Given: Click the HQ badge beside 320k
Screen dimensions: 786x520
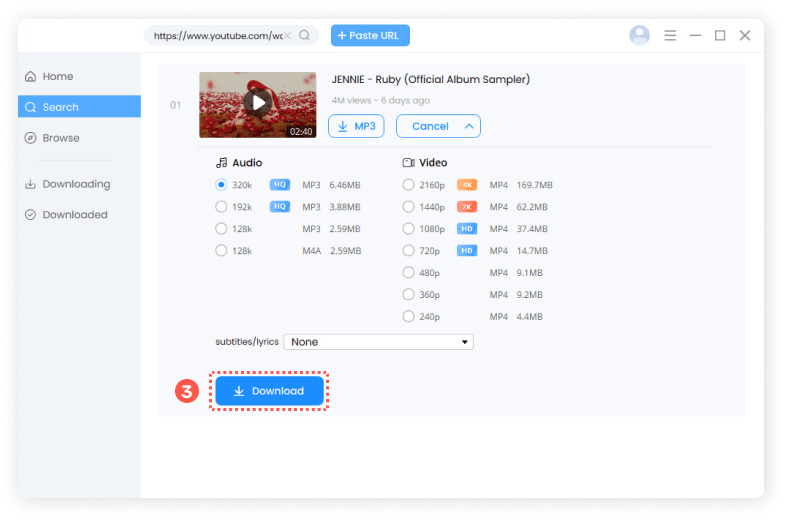Looking at the screenshot, I should click(x=280, y=185).
